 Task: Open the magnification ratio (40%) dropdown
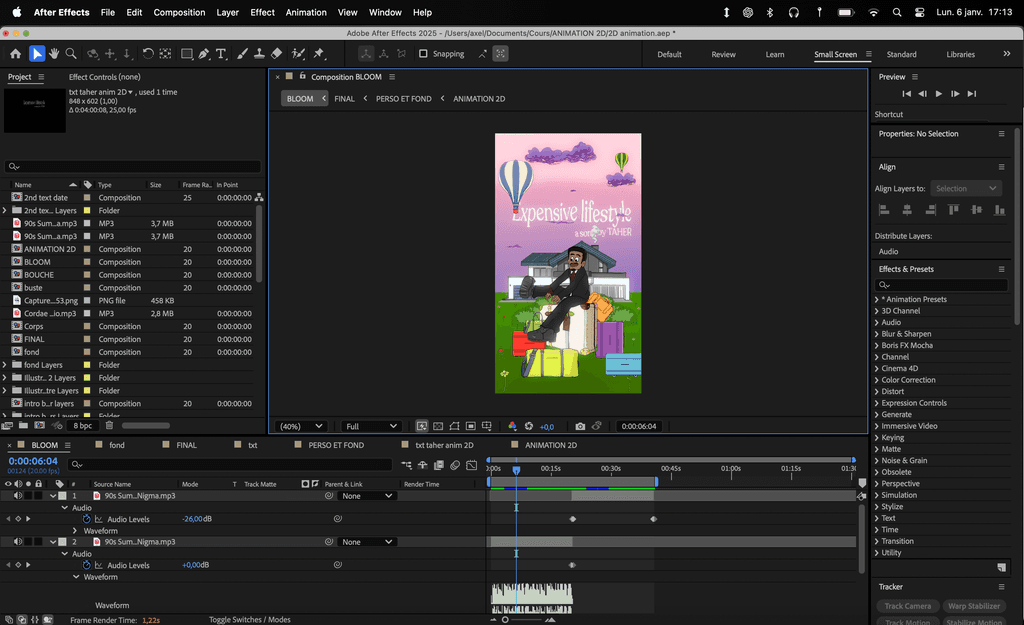click(x=301, y=426)
